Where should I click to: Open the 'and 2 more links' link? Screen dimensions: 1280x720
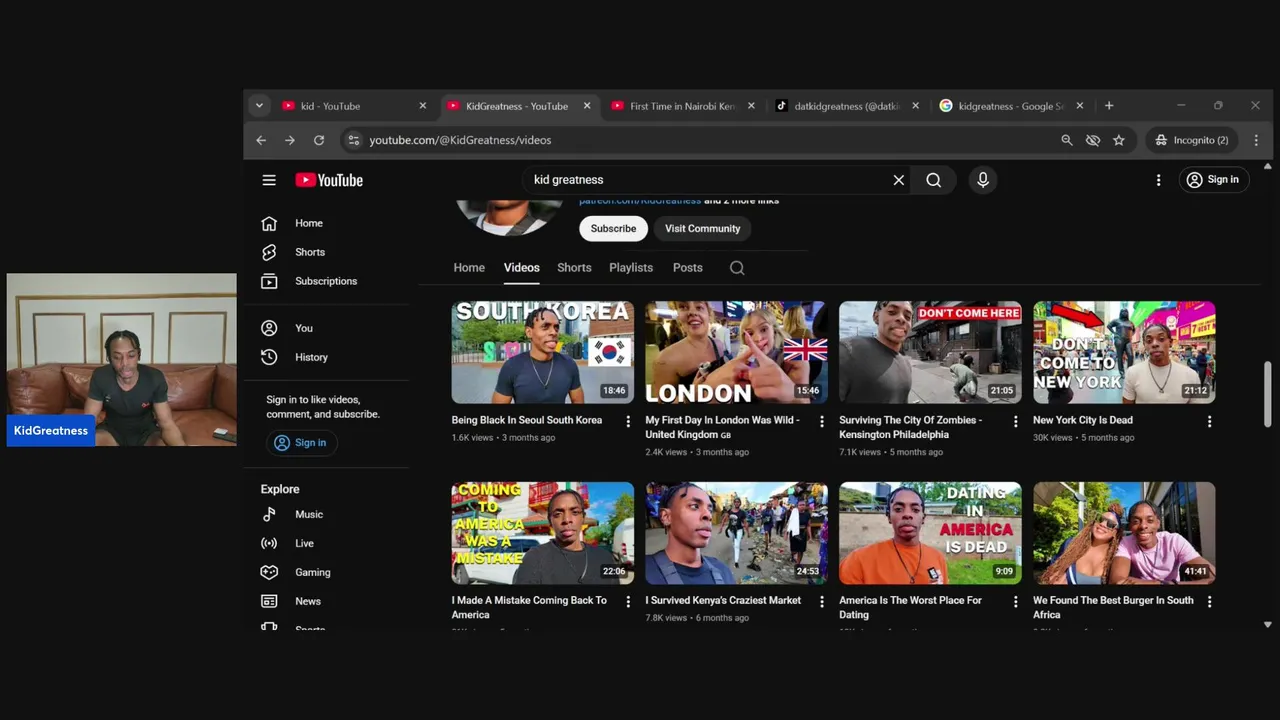pyautogui.click(x=741, y=201)
